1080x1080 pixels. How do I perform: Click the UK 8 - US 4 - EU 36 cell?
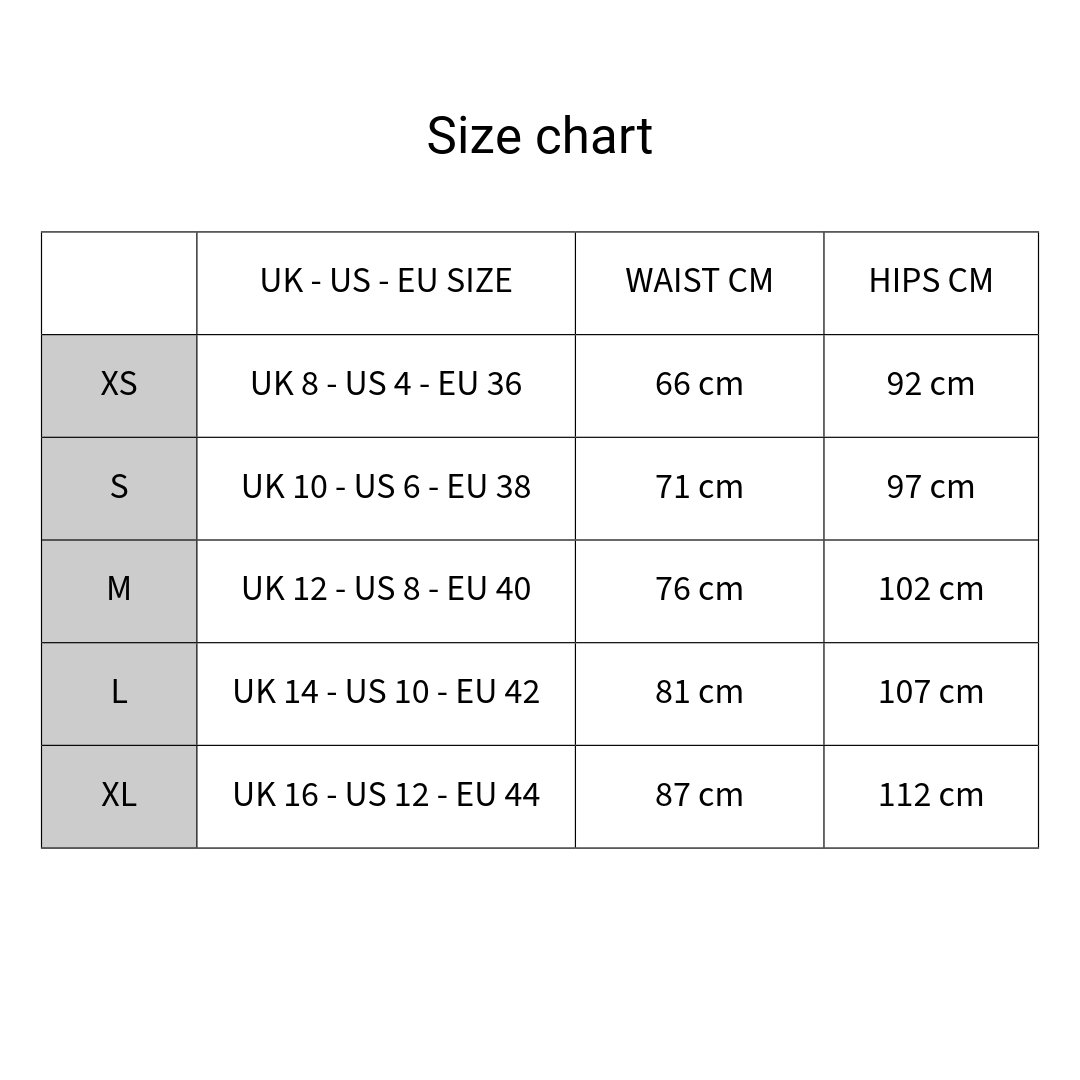click(x=386, y=384)
